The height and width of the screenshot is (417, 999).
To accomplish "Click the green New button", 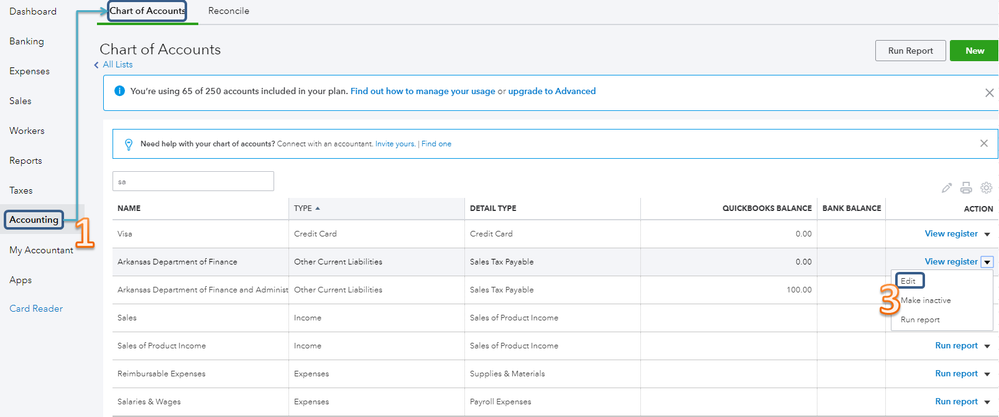I will pos(974,51).
